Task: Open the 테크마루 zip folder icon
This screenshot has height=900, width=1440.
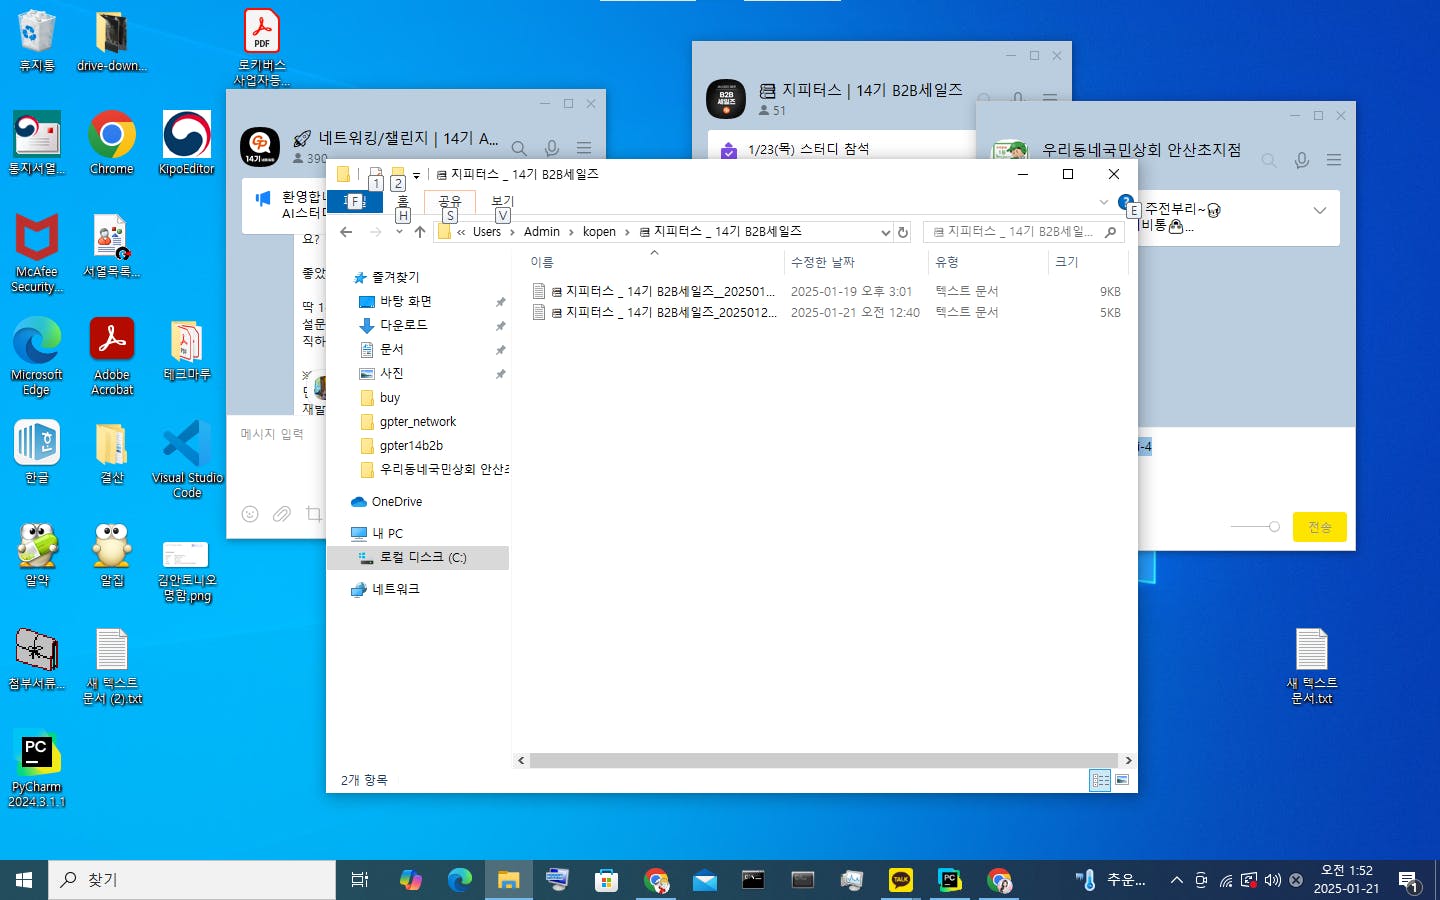Action: tap(187, 350)
